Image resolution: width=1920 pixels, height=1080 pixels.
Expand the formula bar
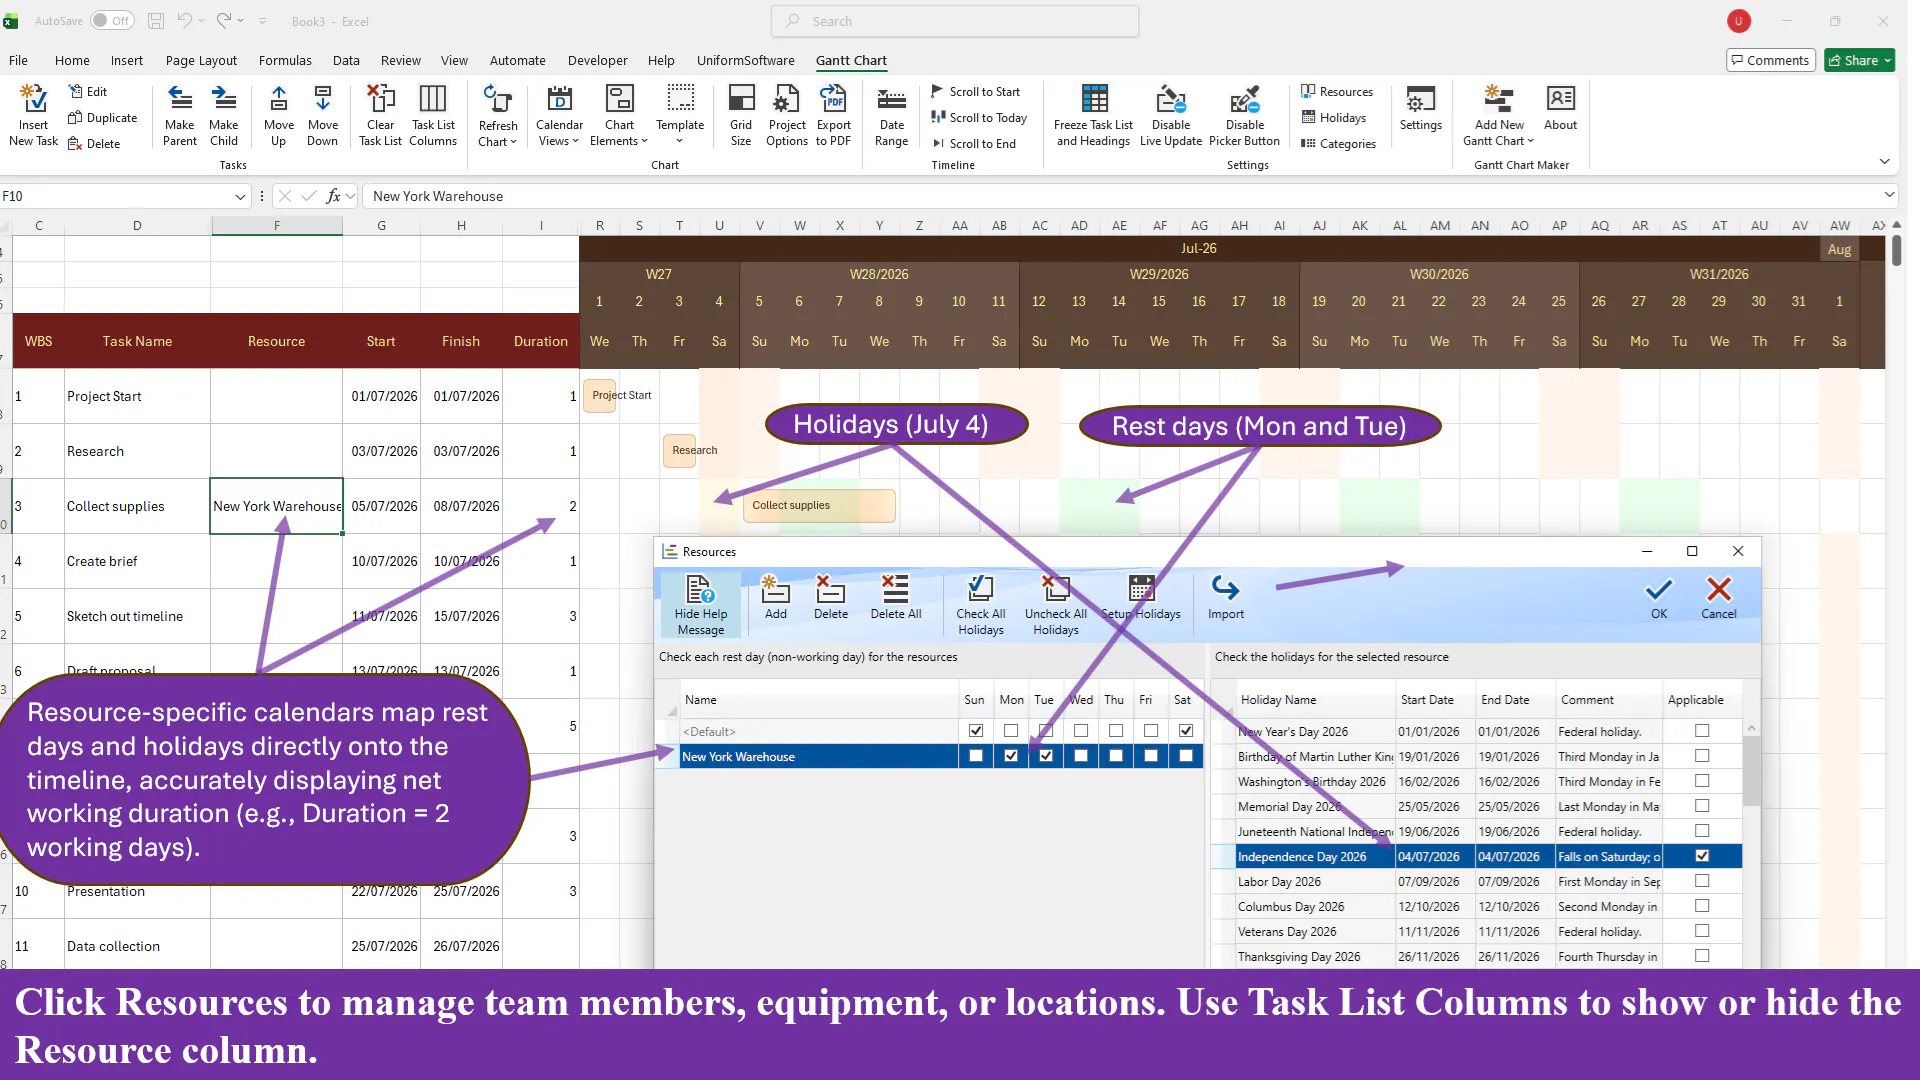click(x=1889, y=195)
